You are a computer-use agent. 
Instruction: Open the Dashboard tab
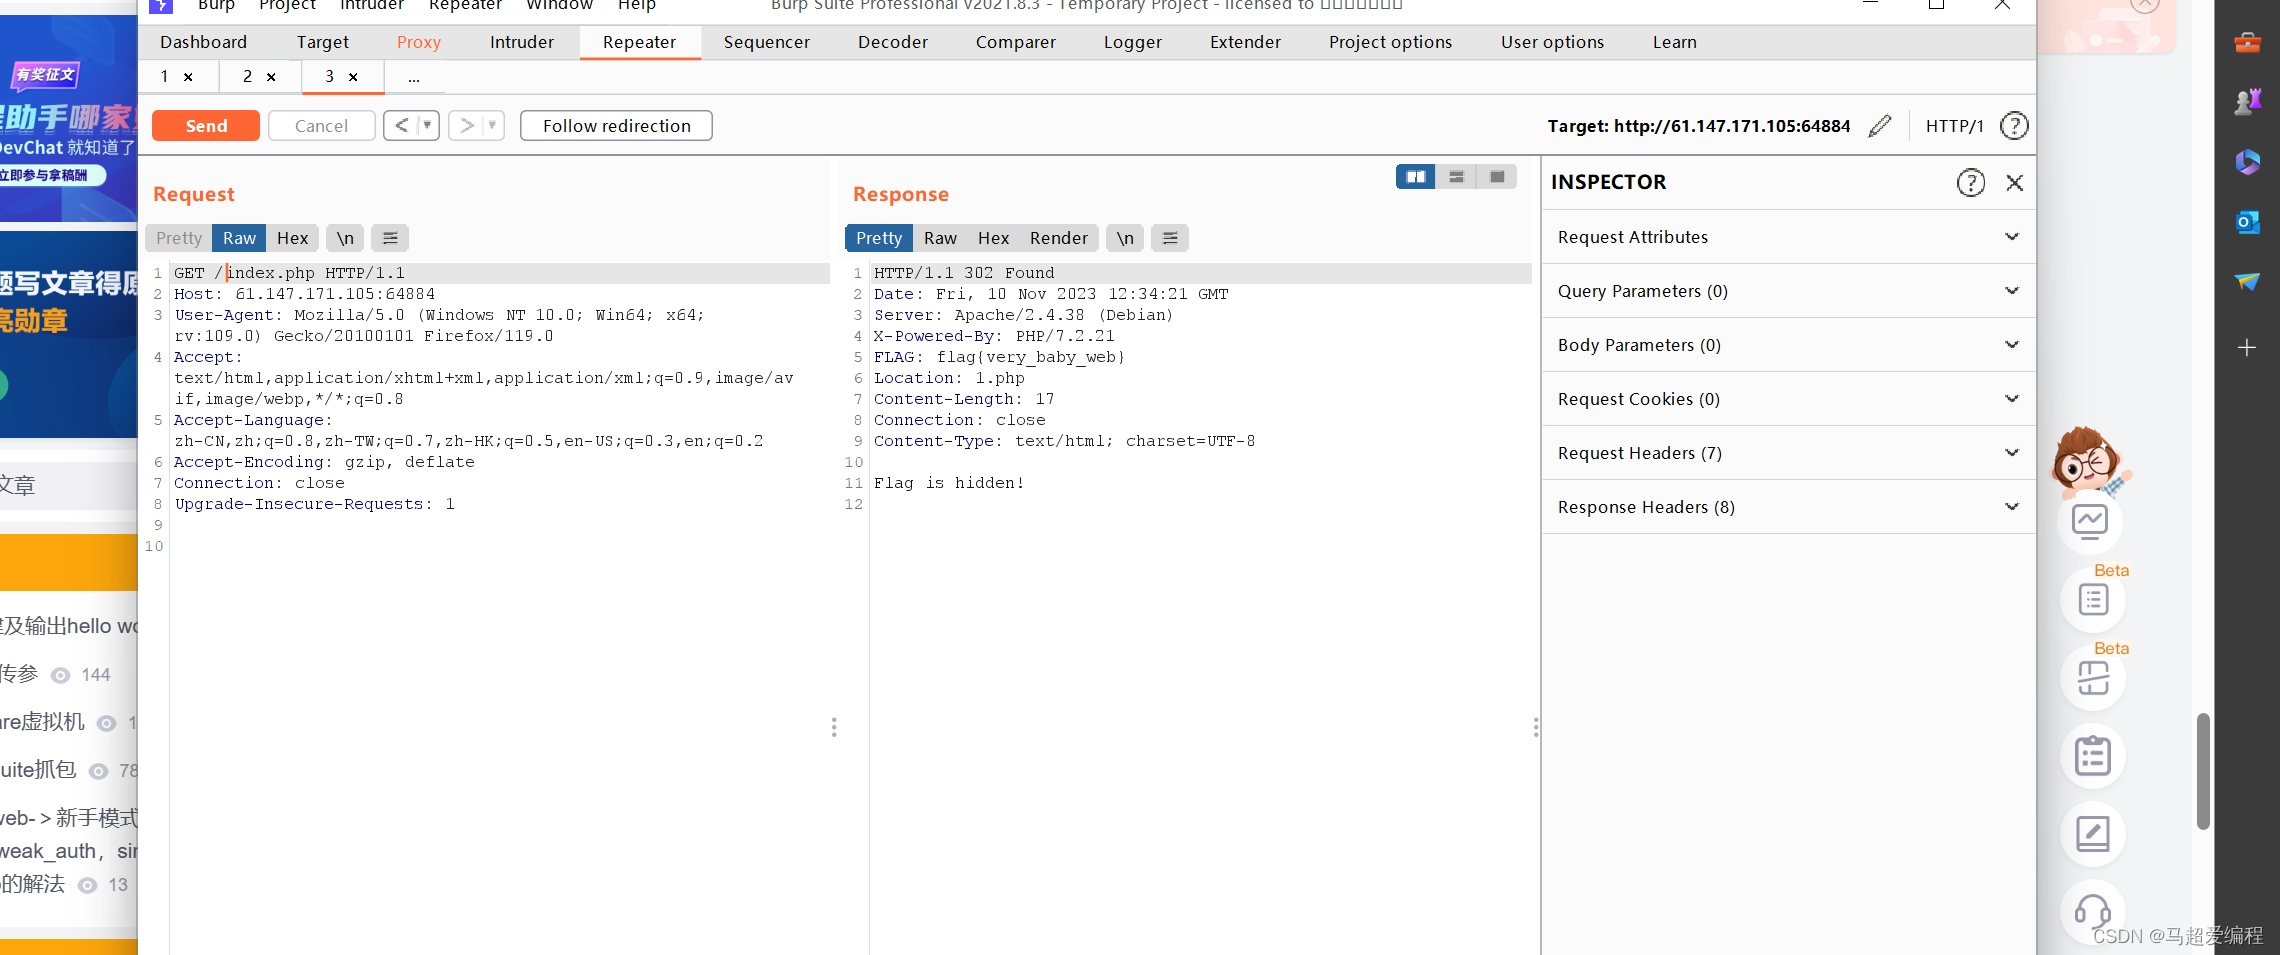(203, 42)
